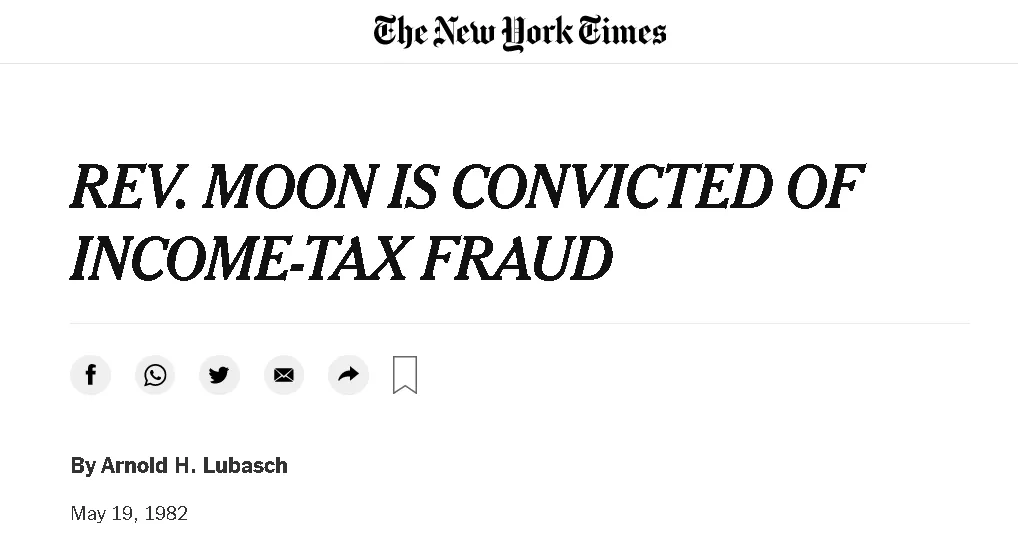Viewport: 1018px width, 548px height.
Task: Click the word "By" in the byline
Action: (83, 465)
